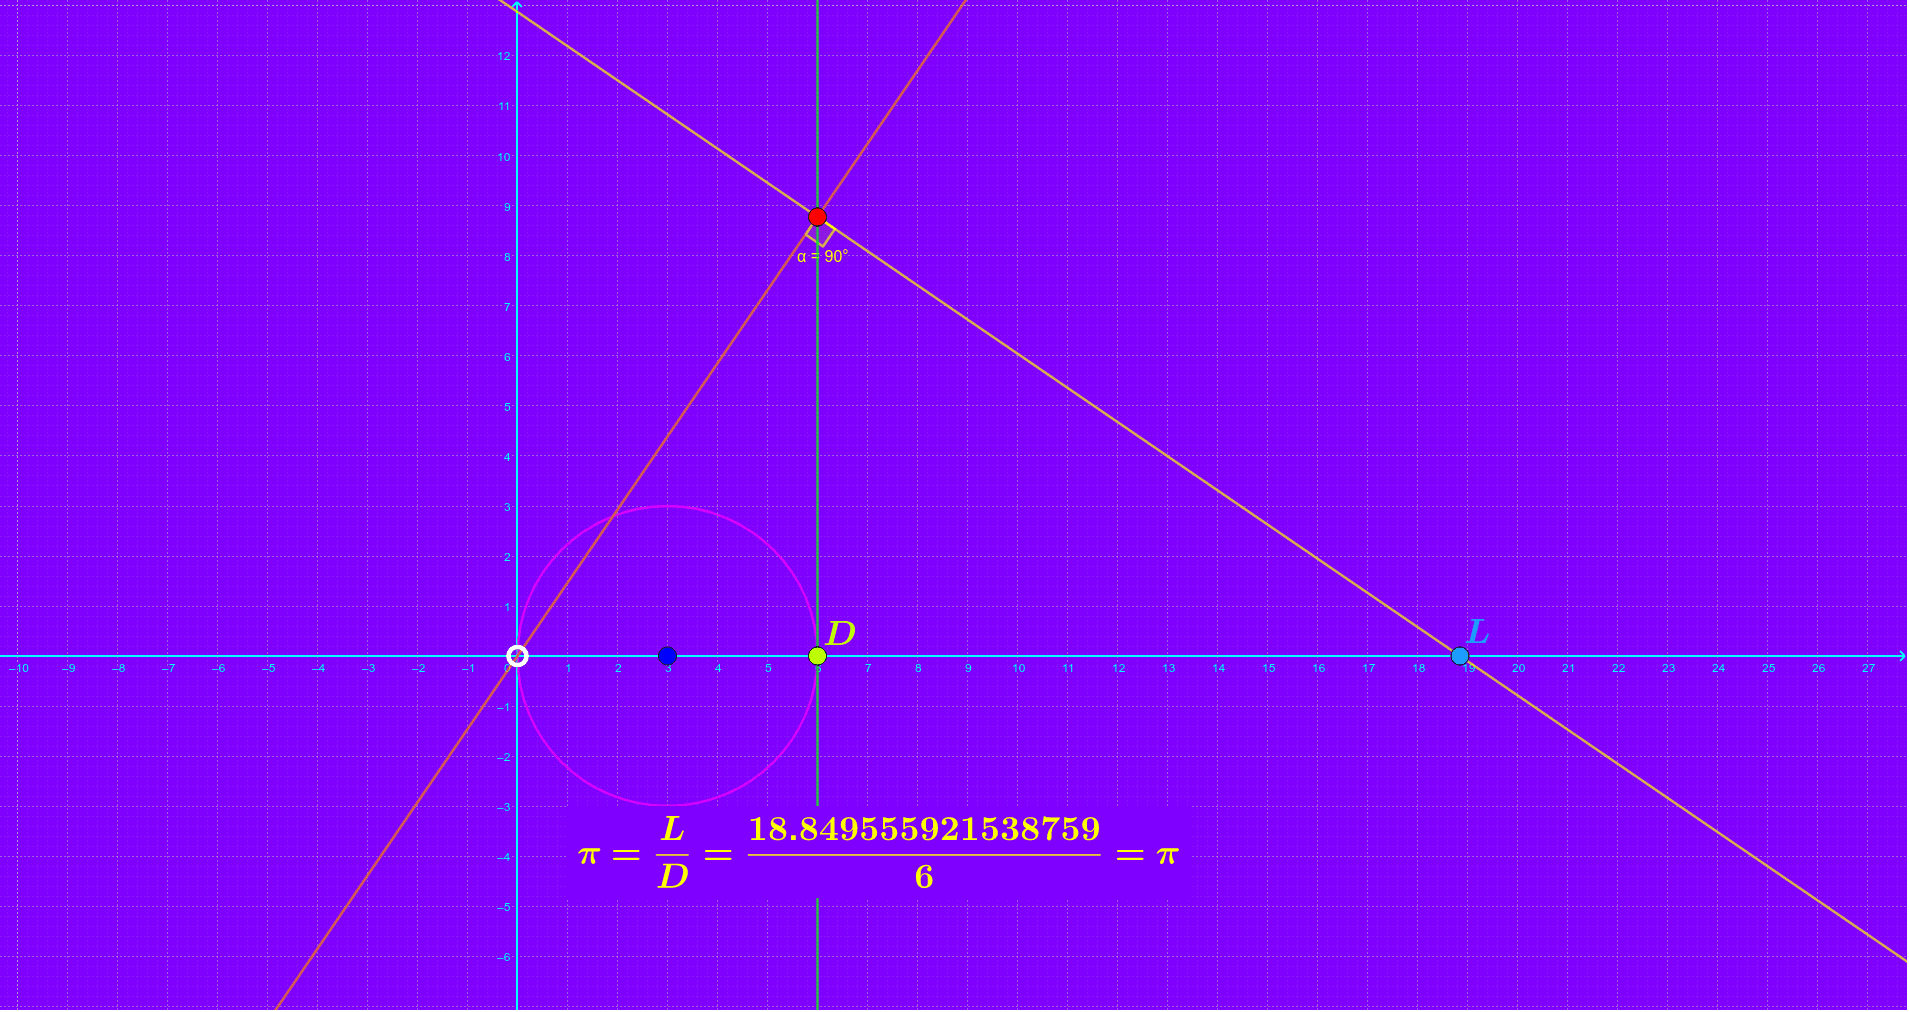The width and height of the screenshot is (1909, 1012).
Task: Click the numerator 18.849555921538759
Action: point(924,829)
